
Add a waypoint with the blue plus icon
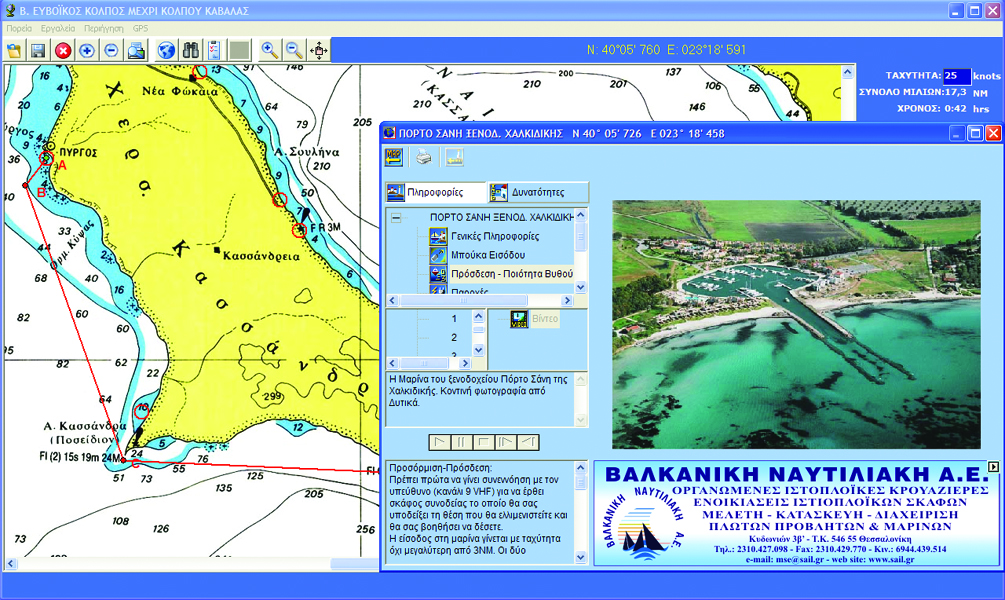pos(87,50)
